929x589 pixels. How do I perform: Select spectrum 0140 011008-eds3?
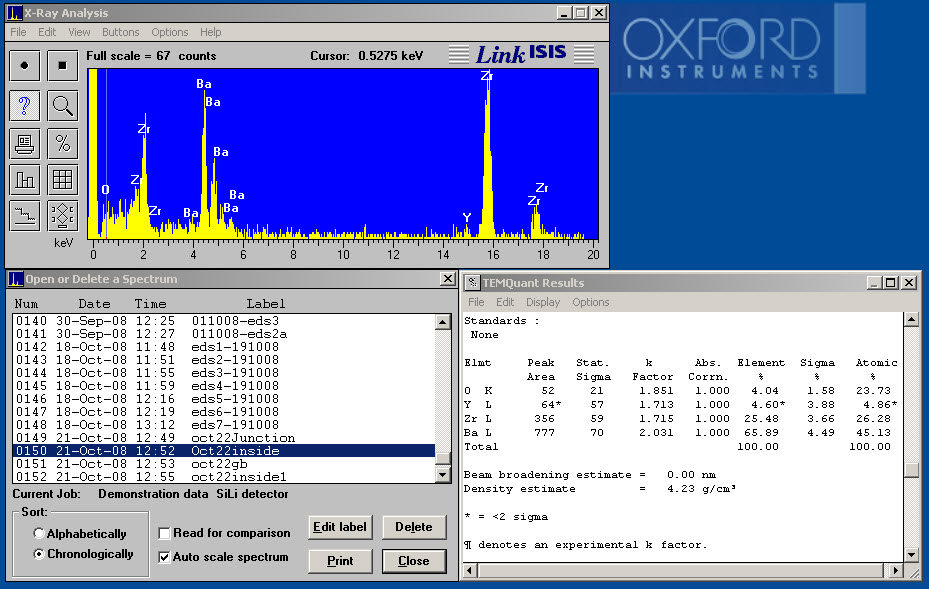(x=224, y=321)
